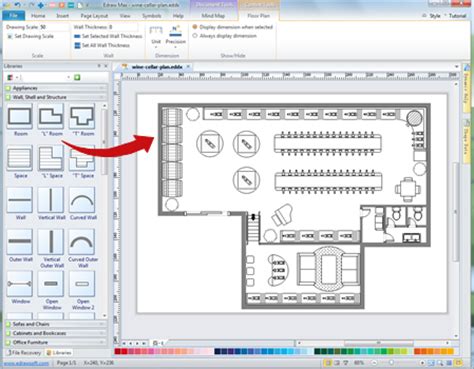Pick the orange color swatch at palette end
Viewport: 474px width, 369px height.
pyautogui.click(x=450, y=351)
